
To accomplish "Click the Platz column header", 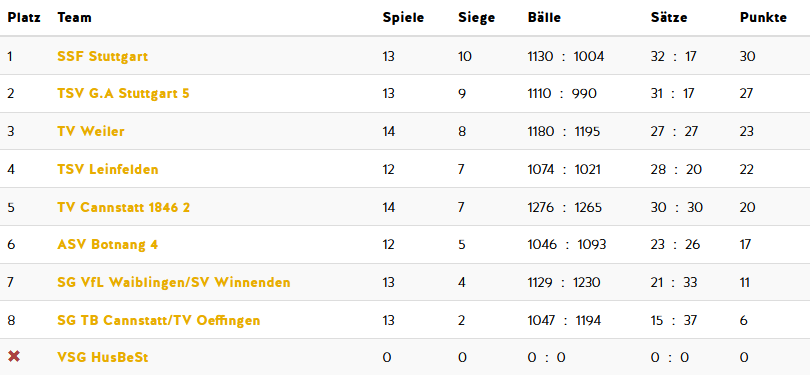I will [x=24, y=18].
